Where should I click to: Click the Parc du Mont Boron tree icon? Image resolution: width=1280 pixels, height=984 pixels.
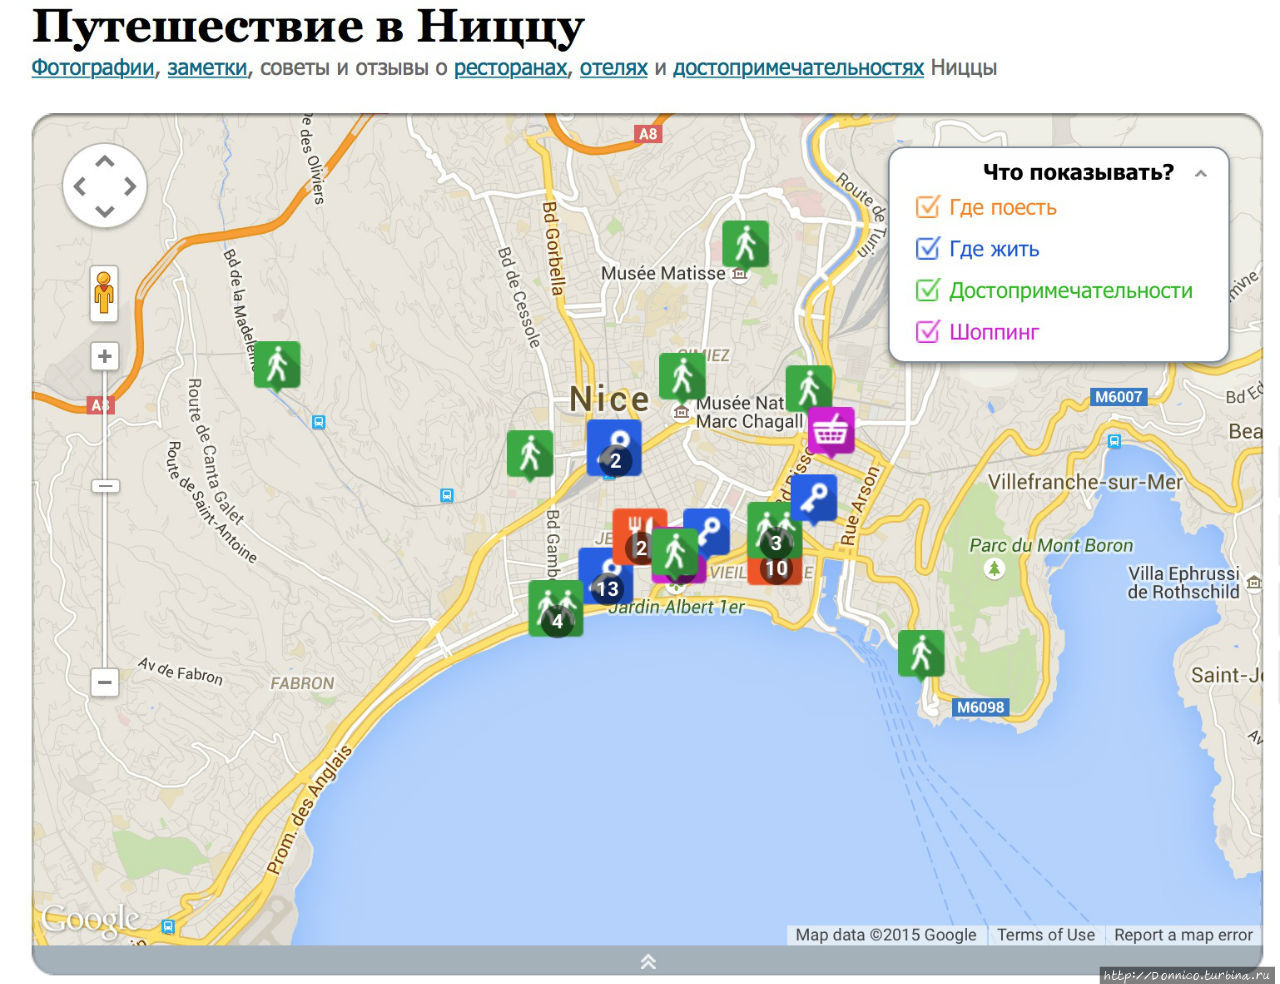(x=994, y=569)
